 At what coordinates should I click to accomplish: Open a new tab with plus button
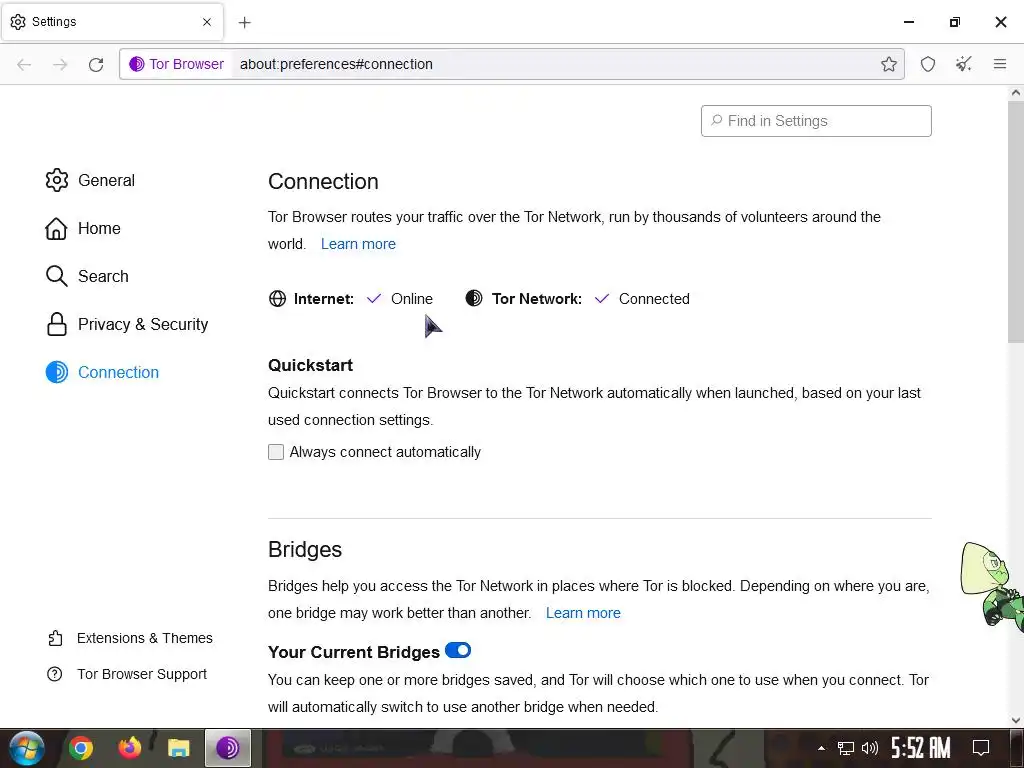tap(244, 22)
